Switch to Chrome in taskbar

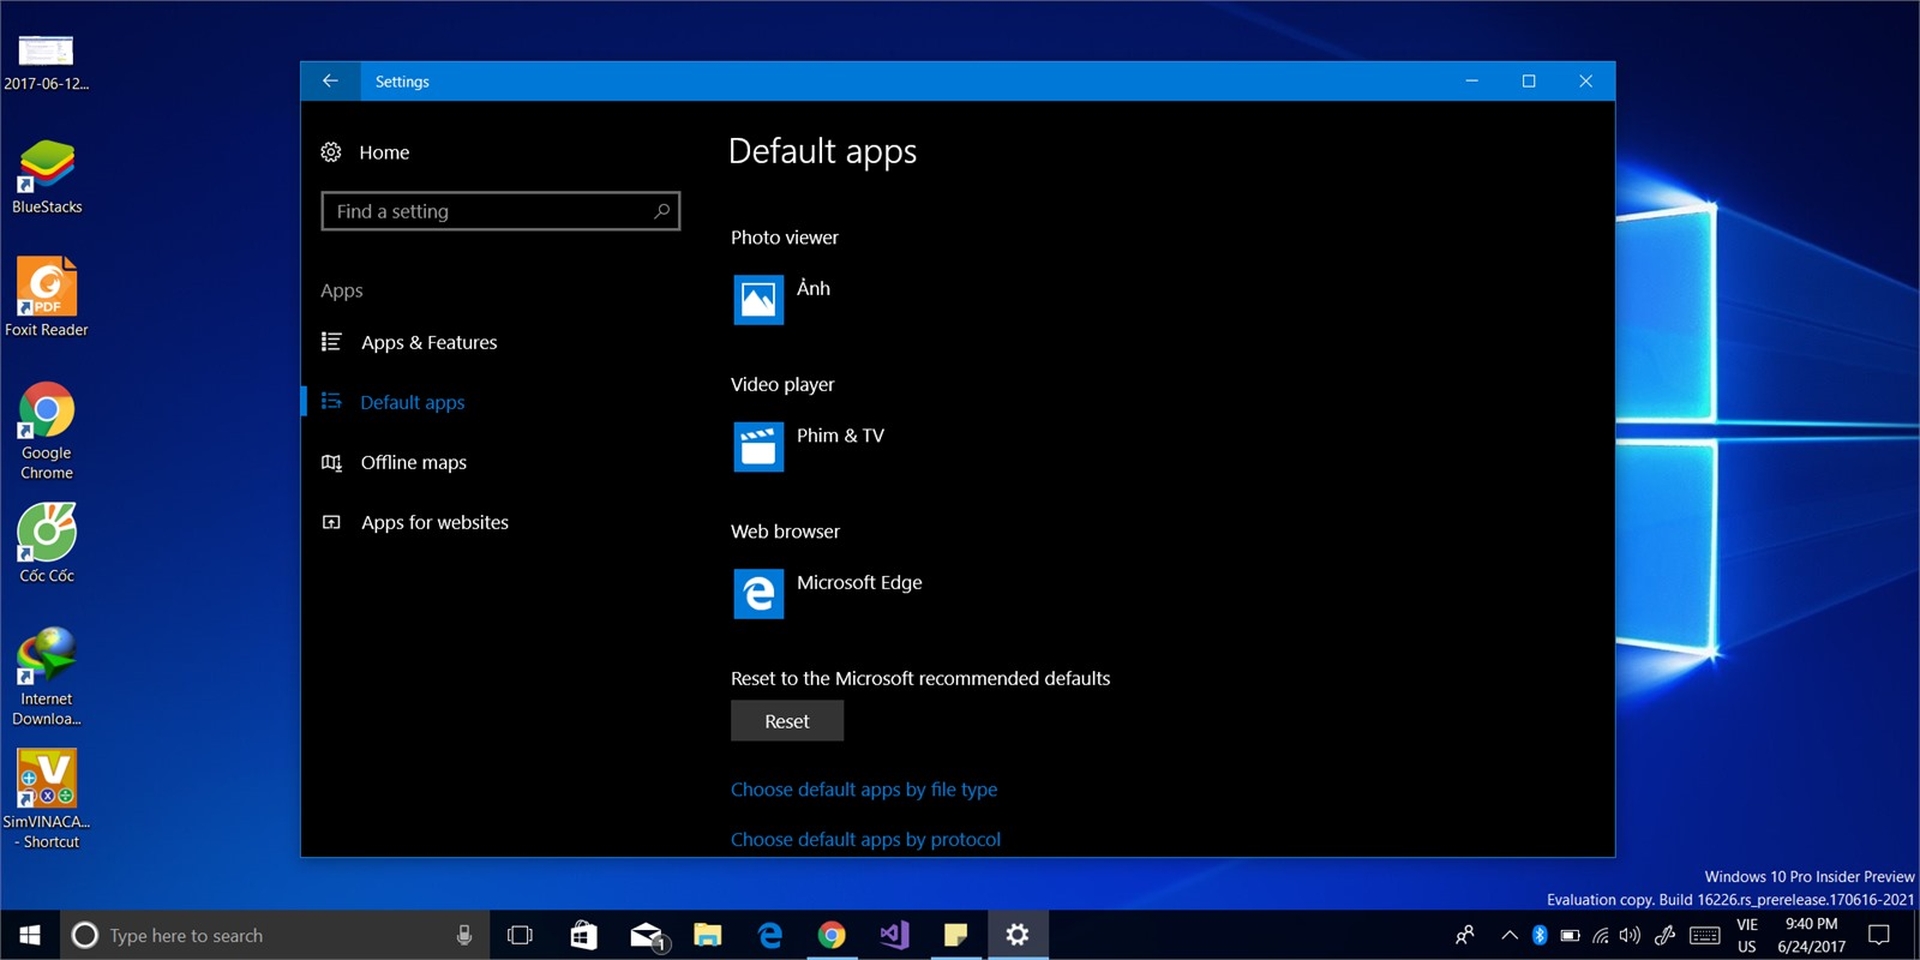click(x=832, y=935)
